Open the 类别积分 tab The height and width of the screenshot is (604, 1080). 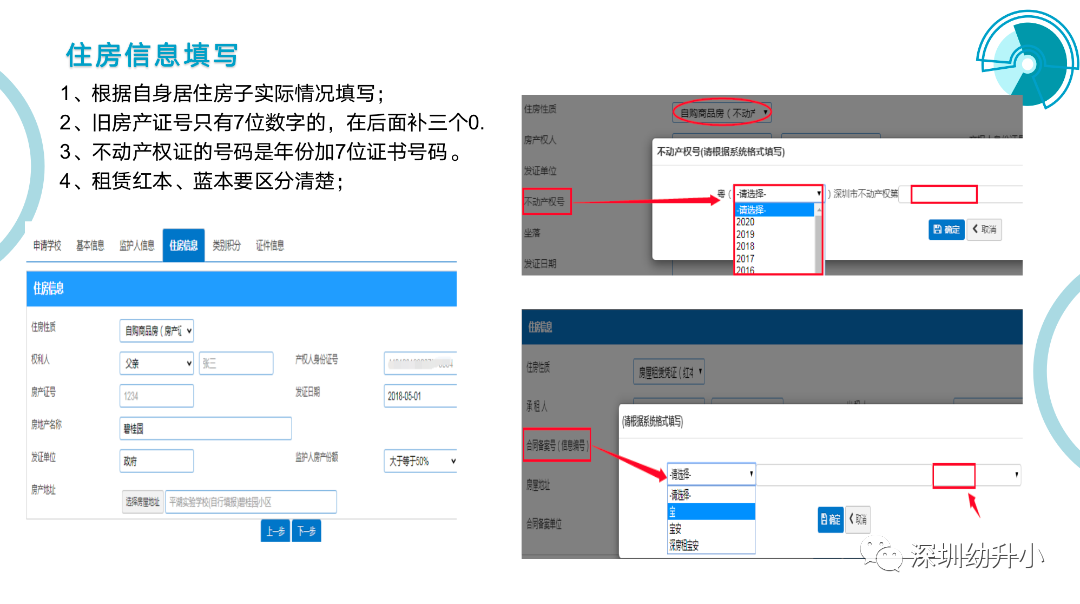pyautogui.click(x=227, y=245)
